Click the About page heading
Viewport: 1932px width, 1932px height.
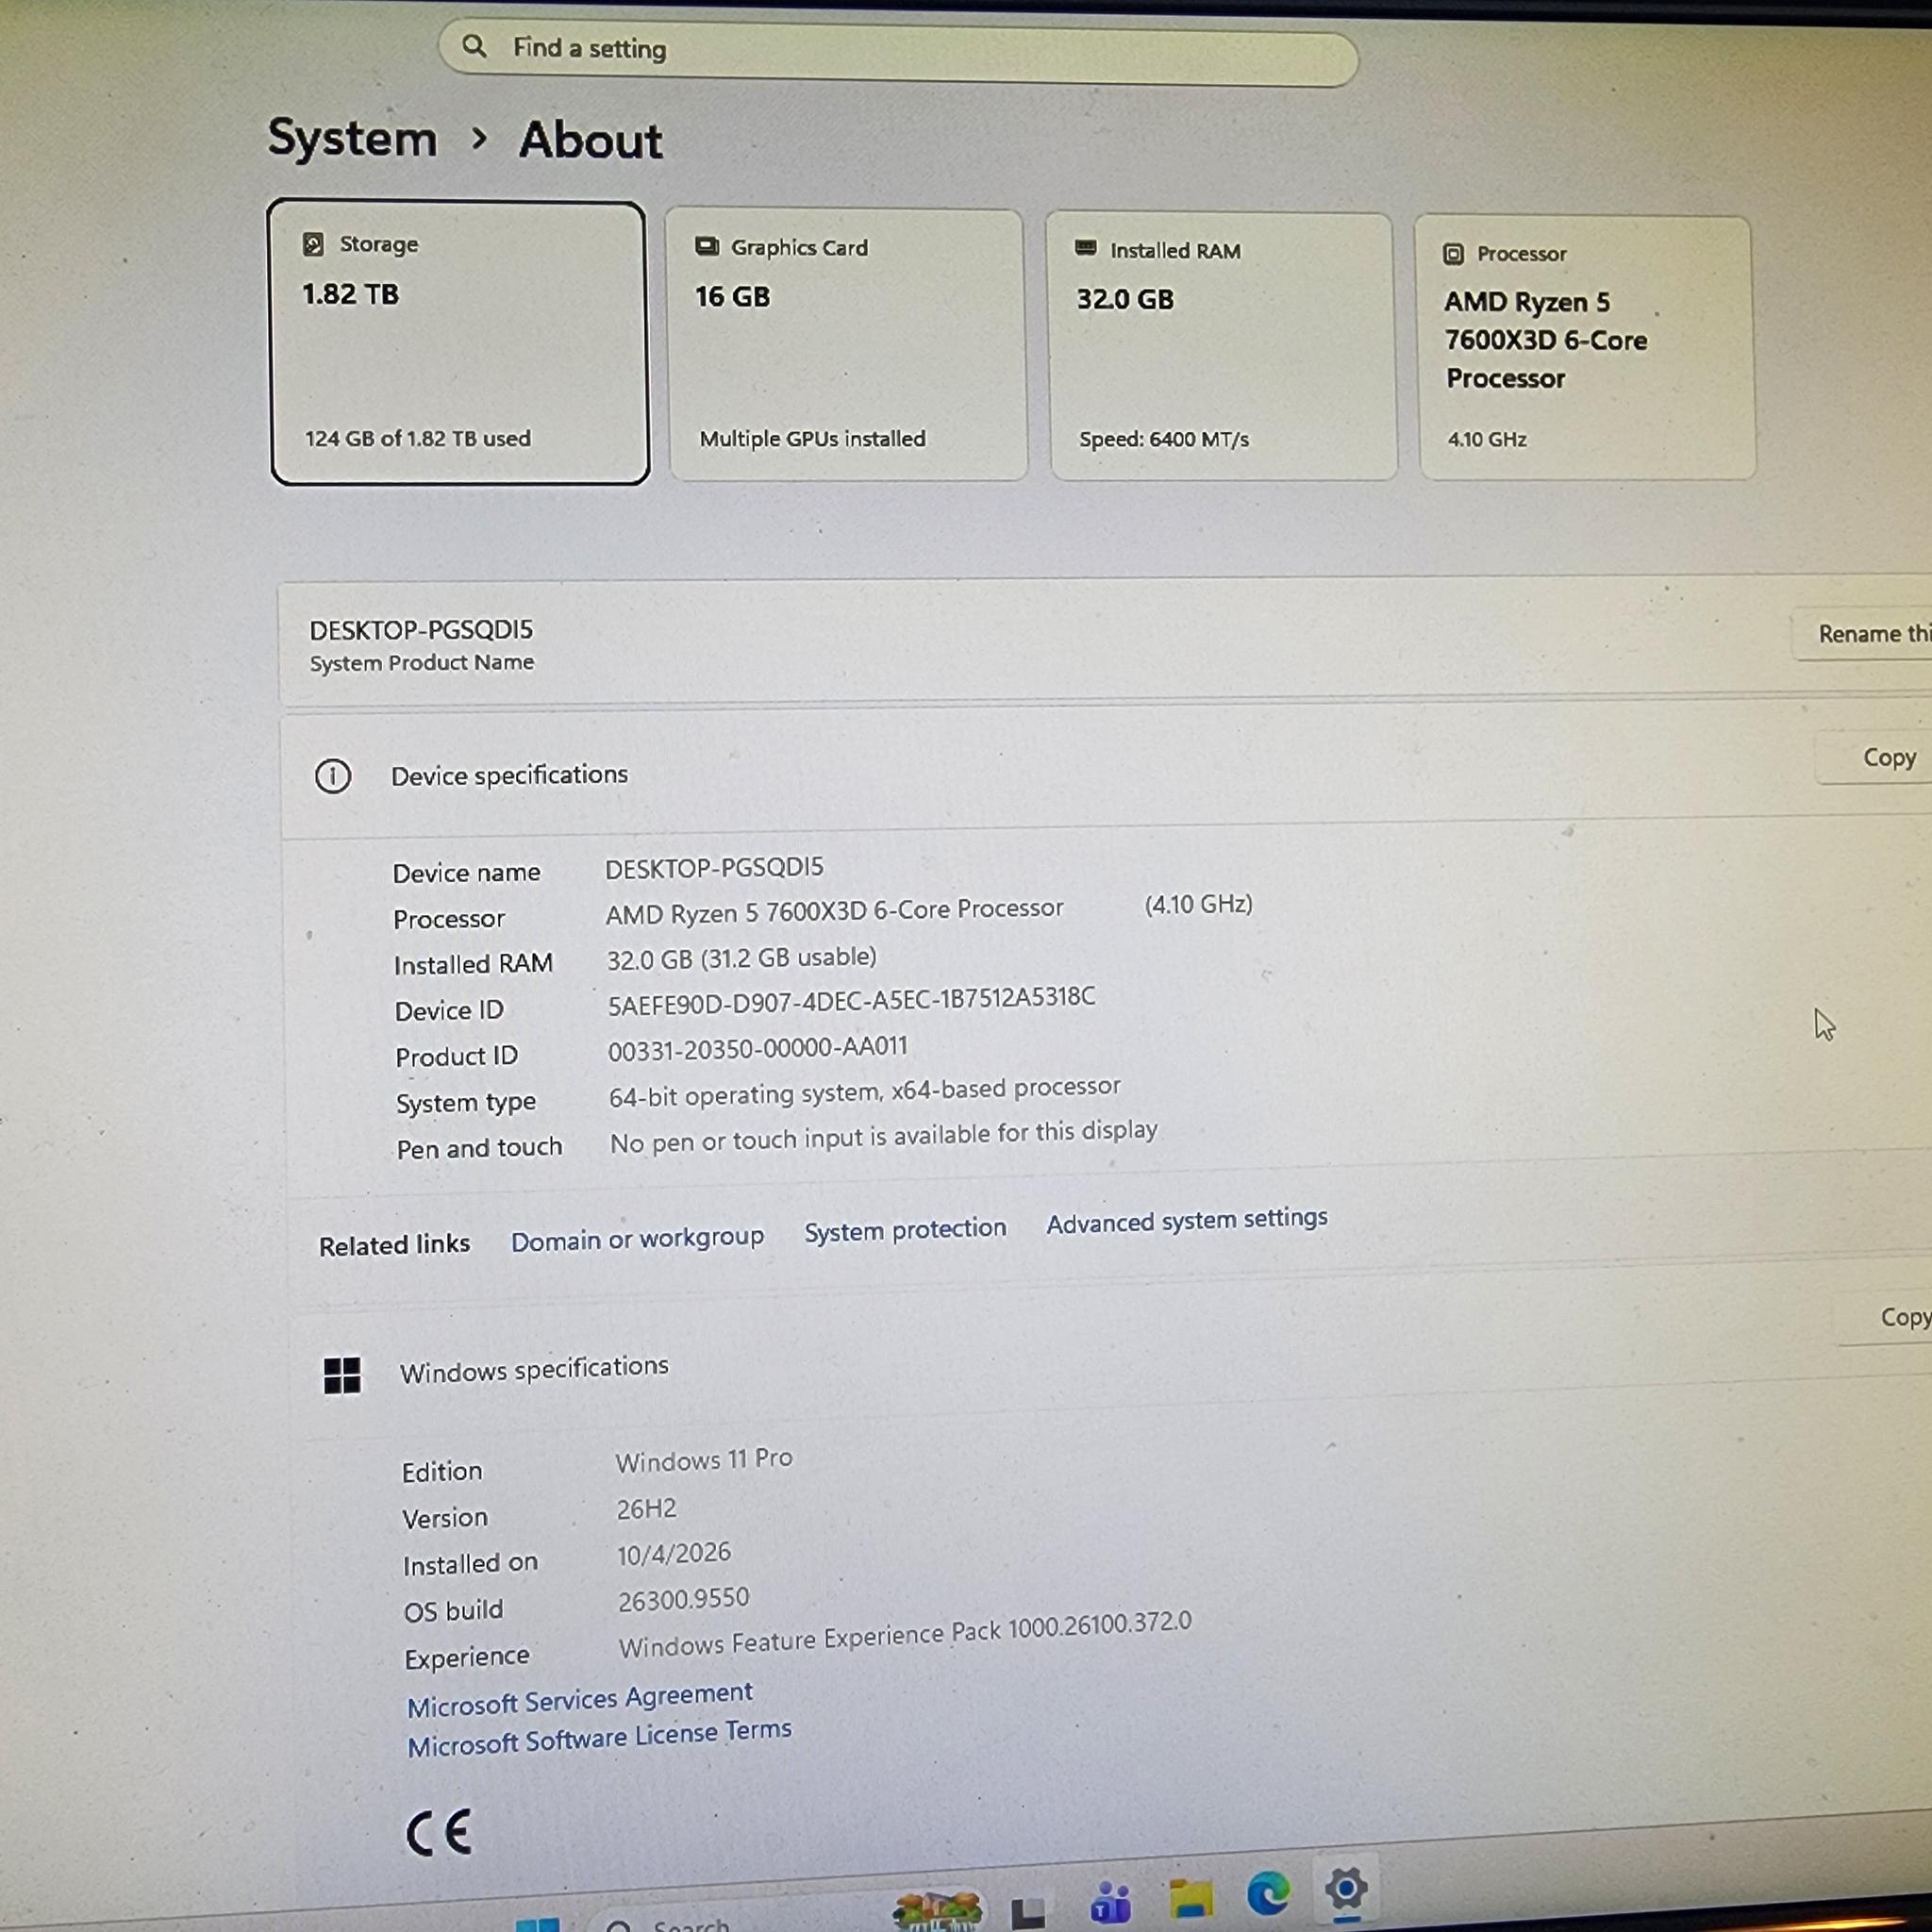[x=590, y=139]
